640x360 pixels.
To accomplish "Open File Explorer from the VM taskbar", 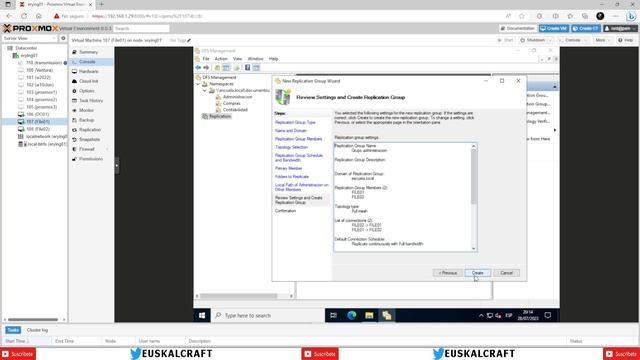I will pos(369,316).
